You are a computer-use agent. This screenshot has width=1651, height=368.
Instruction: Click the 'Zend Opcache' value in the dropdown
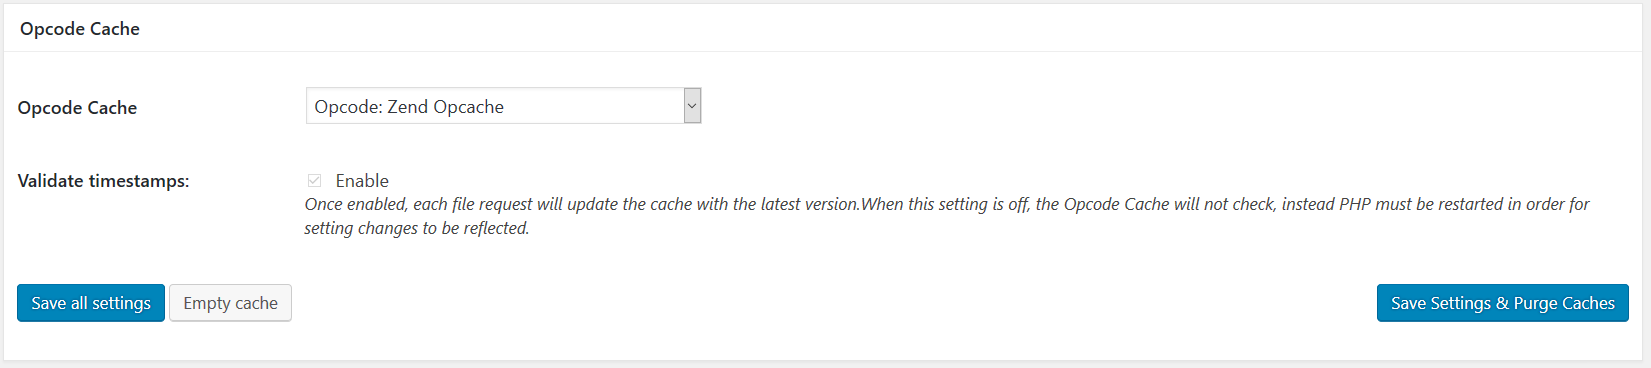(x=446, y=107)
